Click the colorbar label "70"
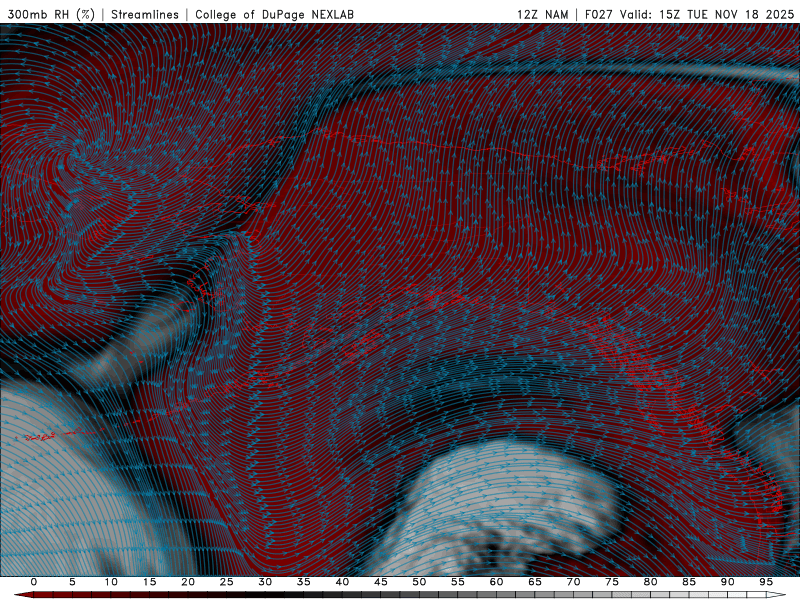This screenshot has width=800, height=600. click(x=573, y=582)
